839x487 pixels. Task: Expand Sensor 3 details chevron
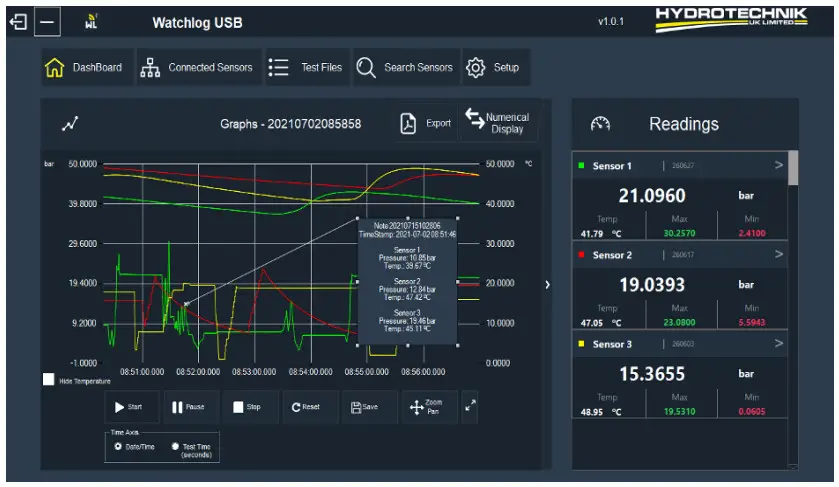coord(779,344)
